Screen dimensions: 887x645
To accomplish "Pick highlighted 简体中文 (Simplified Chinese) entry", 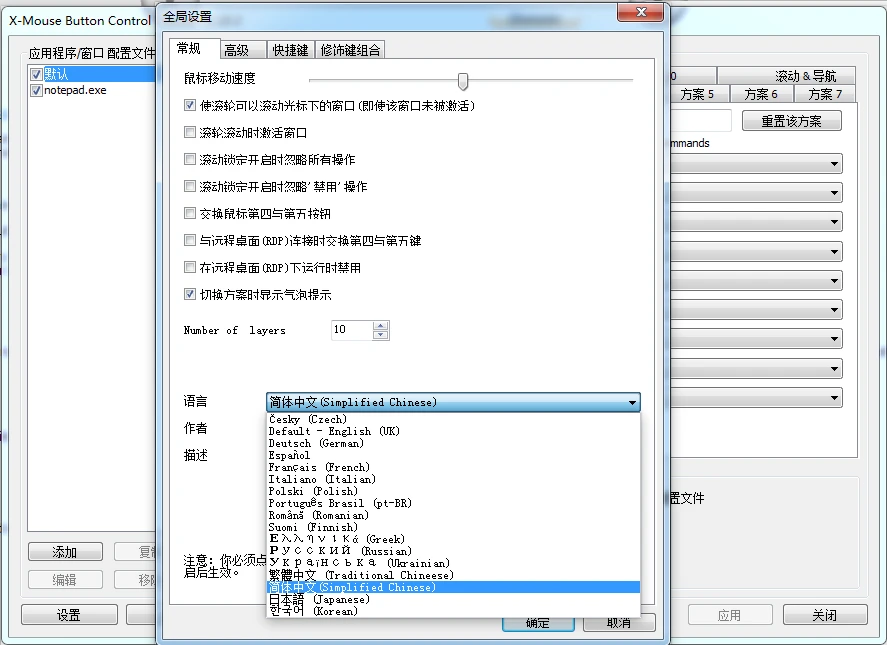I will tap(453, 587).
